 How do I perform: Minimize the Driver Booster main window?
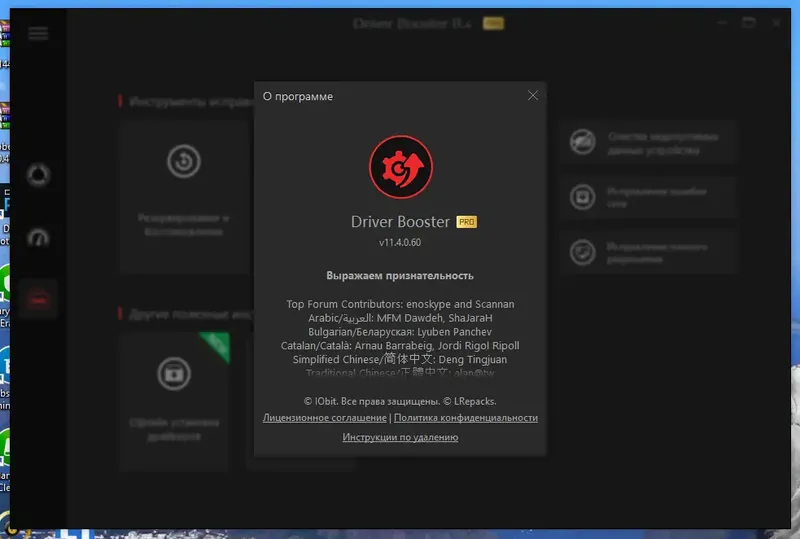click(722, 22)
